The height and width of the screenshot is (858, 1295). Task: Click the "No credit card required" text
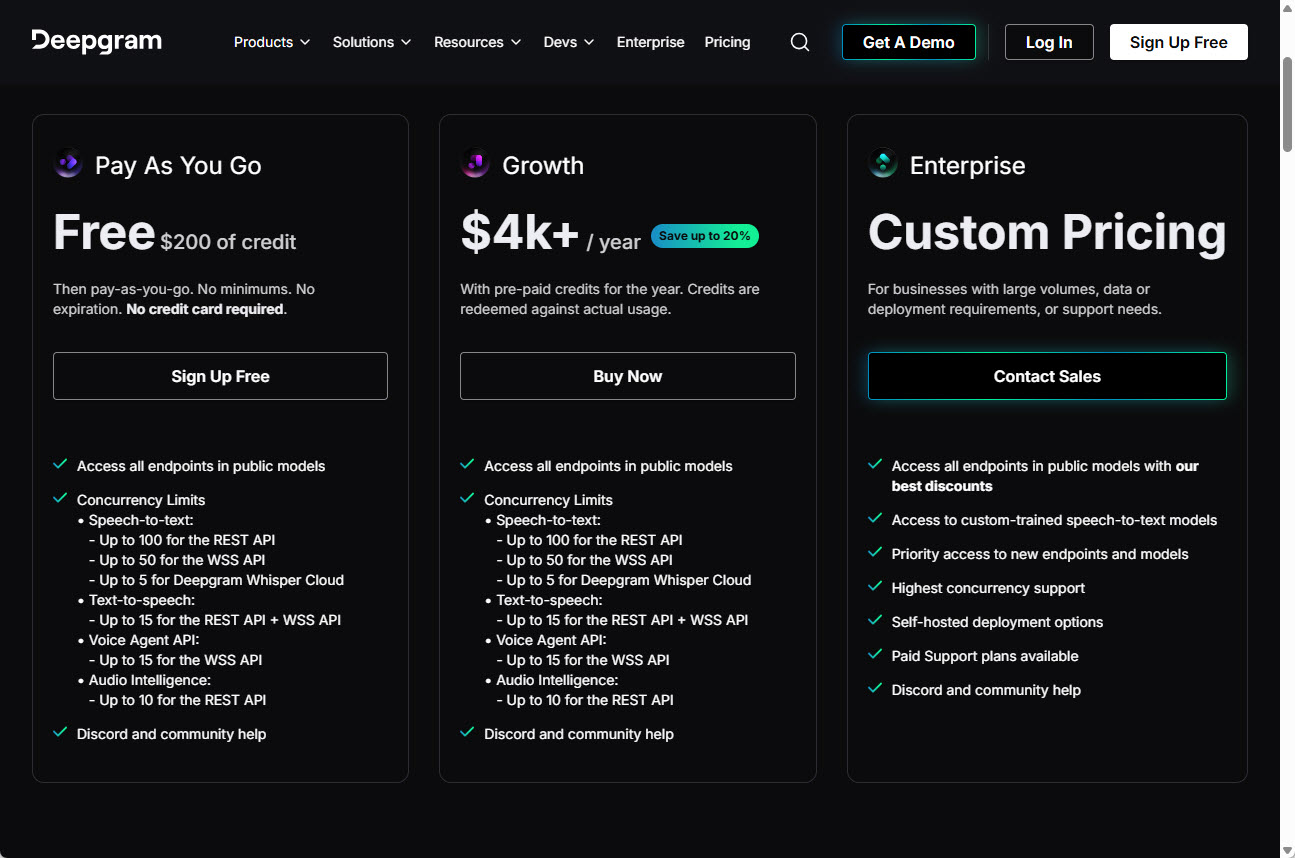205,309
